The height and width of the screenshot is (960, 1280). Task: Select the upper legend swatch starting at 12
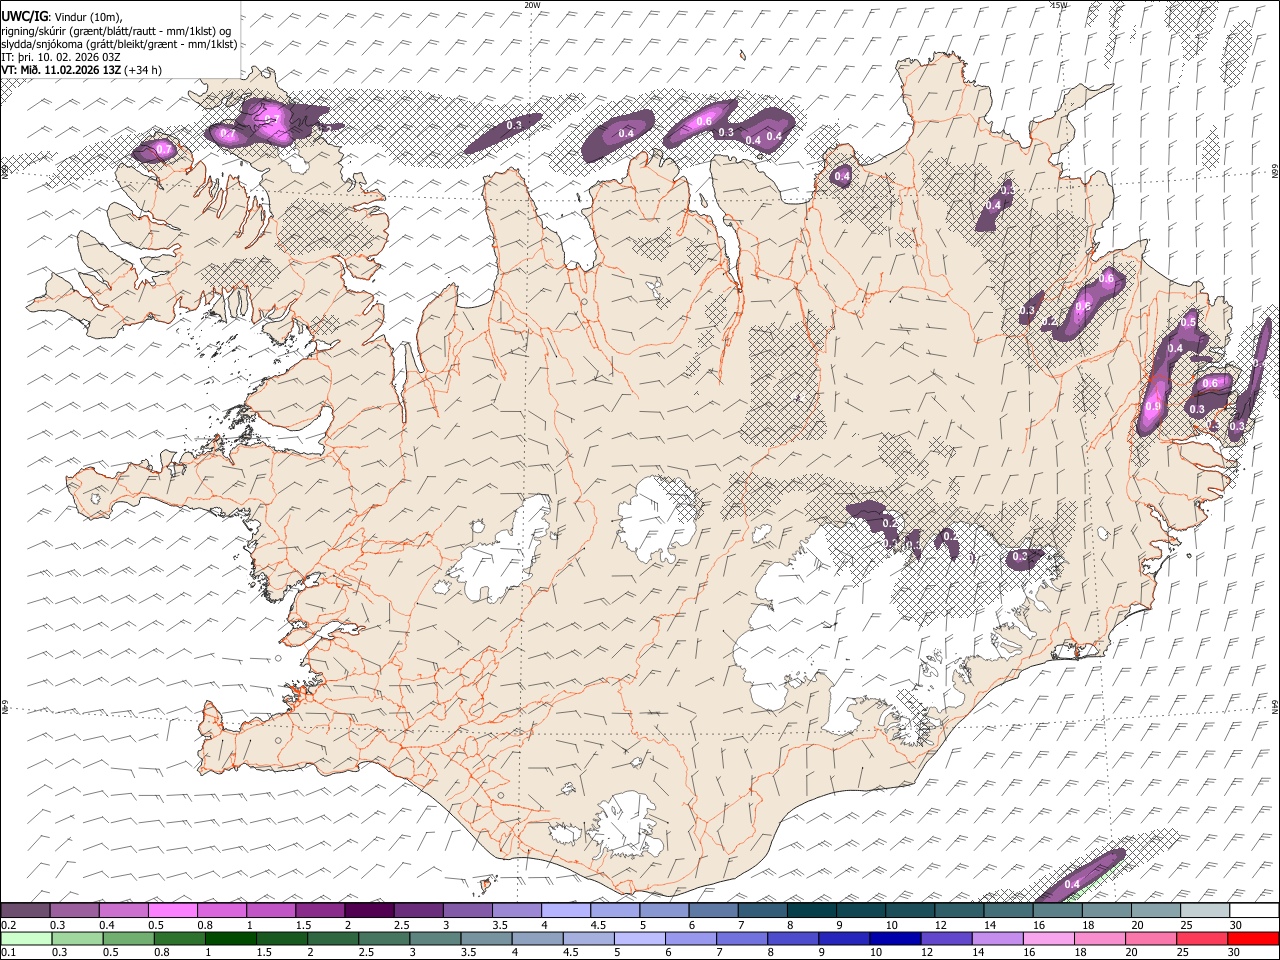958,910
